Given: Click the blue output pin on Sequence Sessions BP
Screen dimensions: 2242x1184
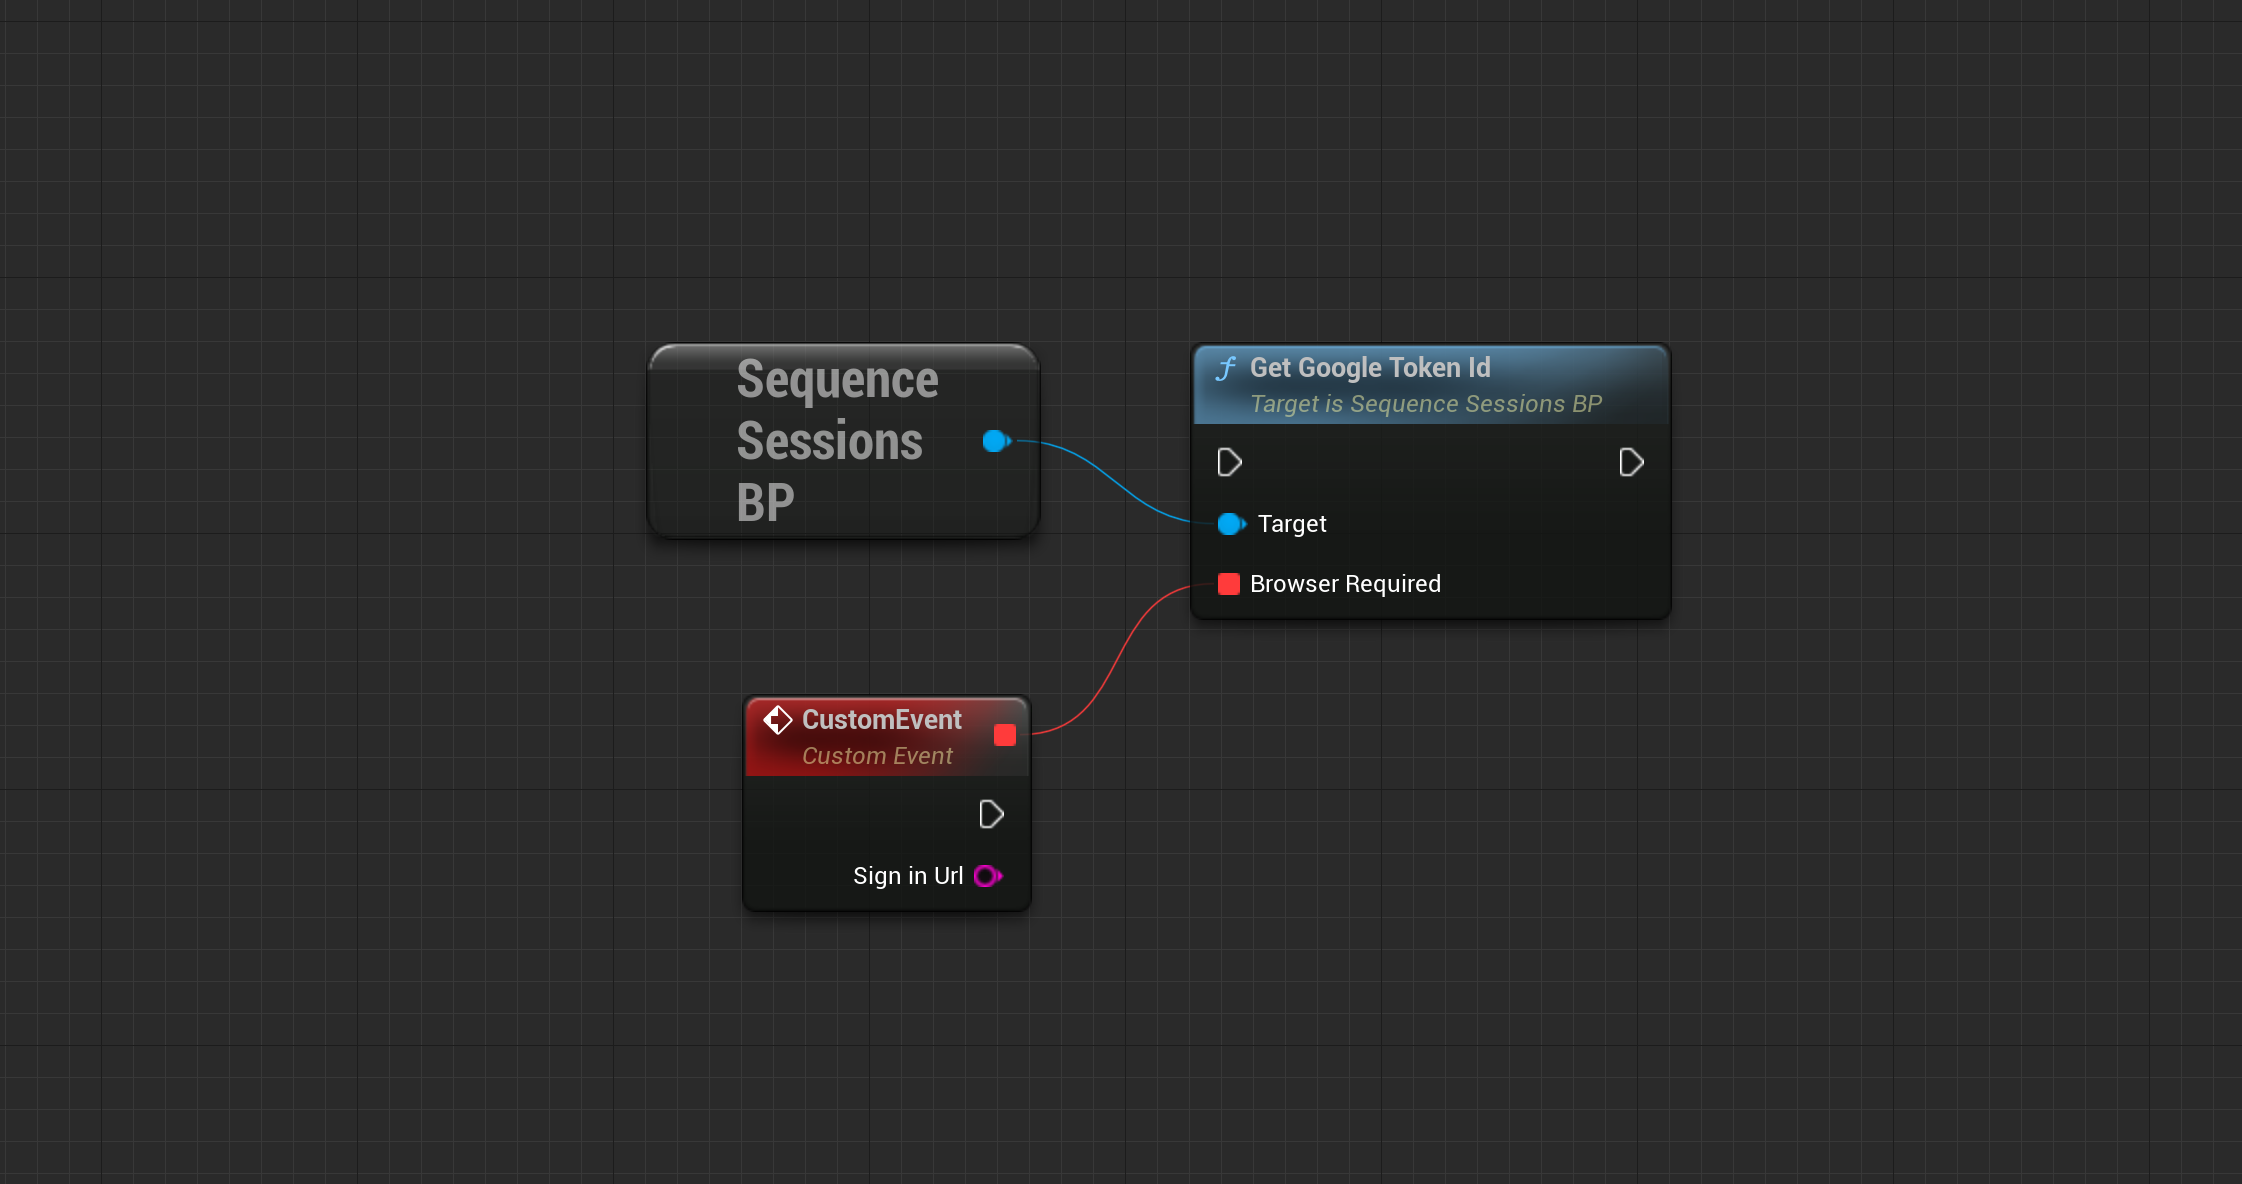Looking at the screenshot, I should click(995, 441).
